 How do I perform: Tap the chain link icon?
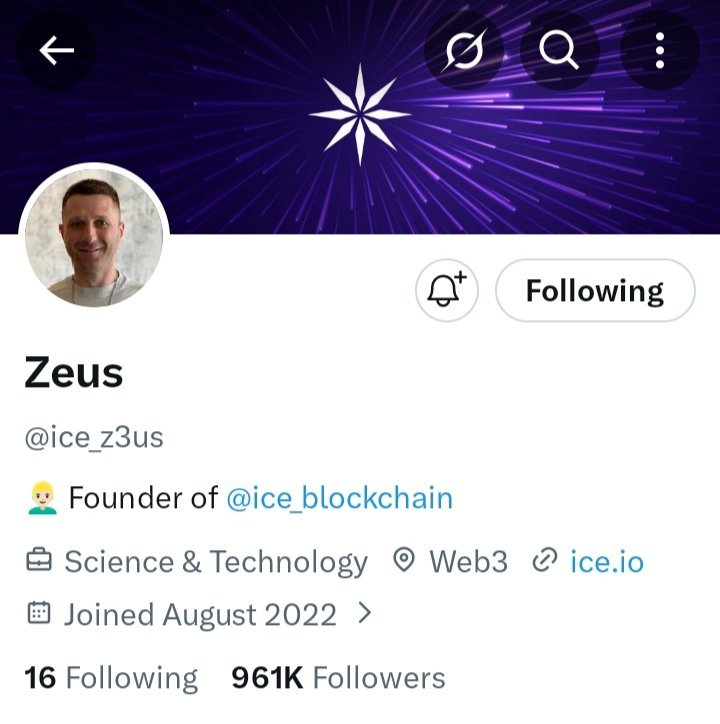545,560
